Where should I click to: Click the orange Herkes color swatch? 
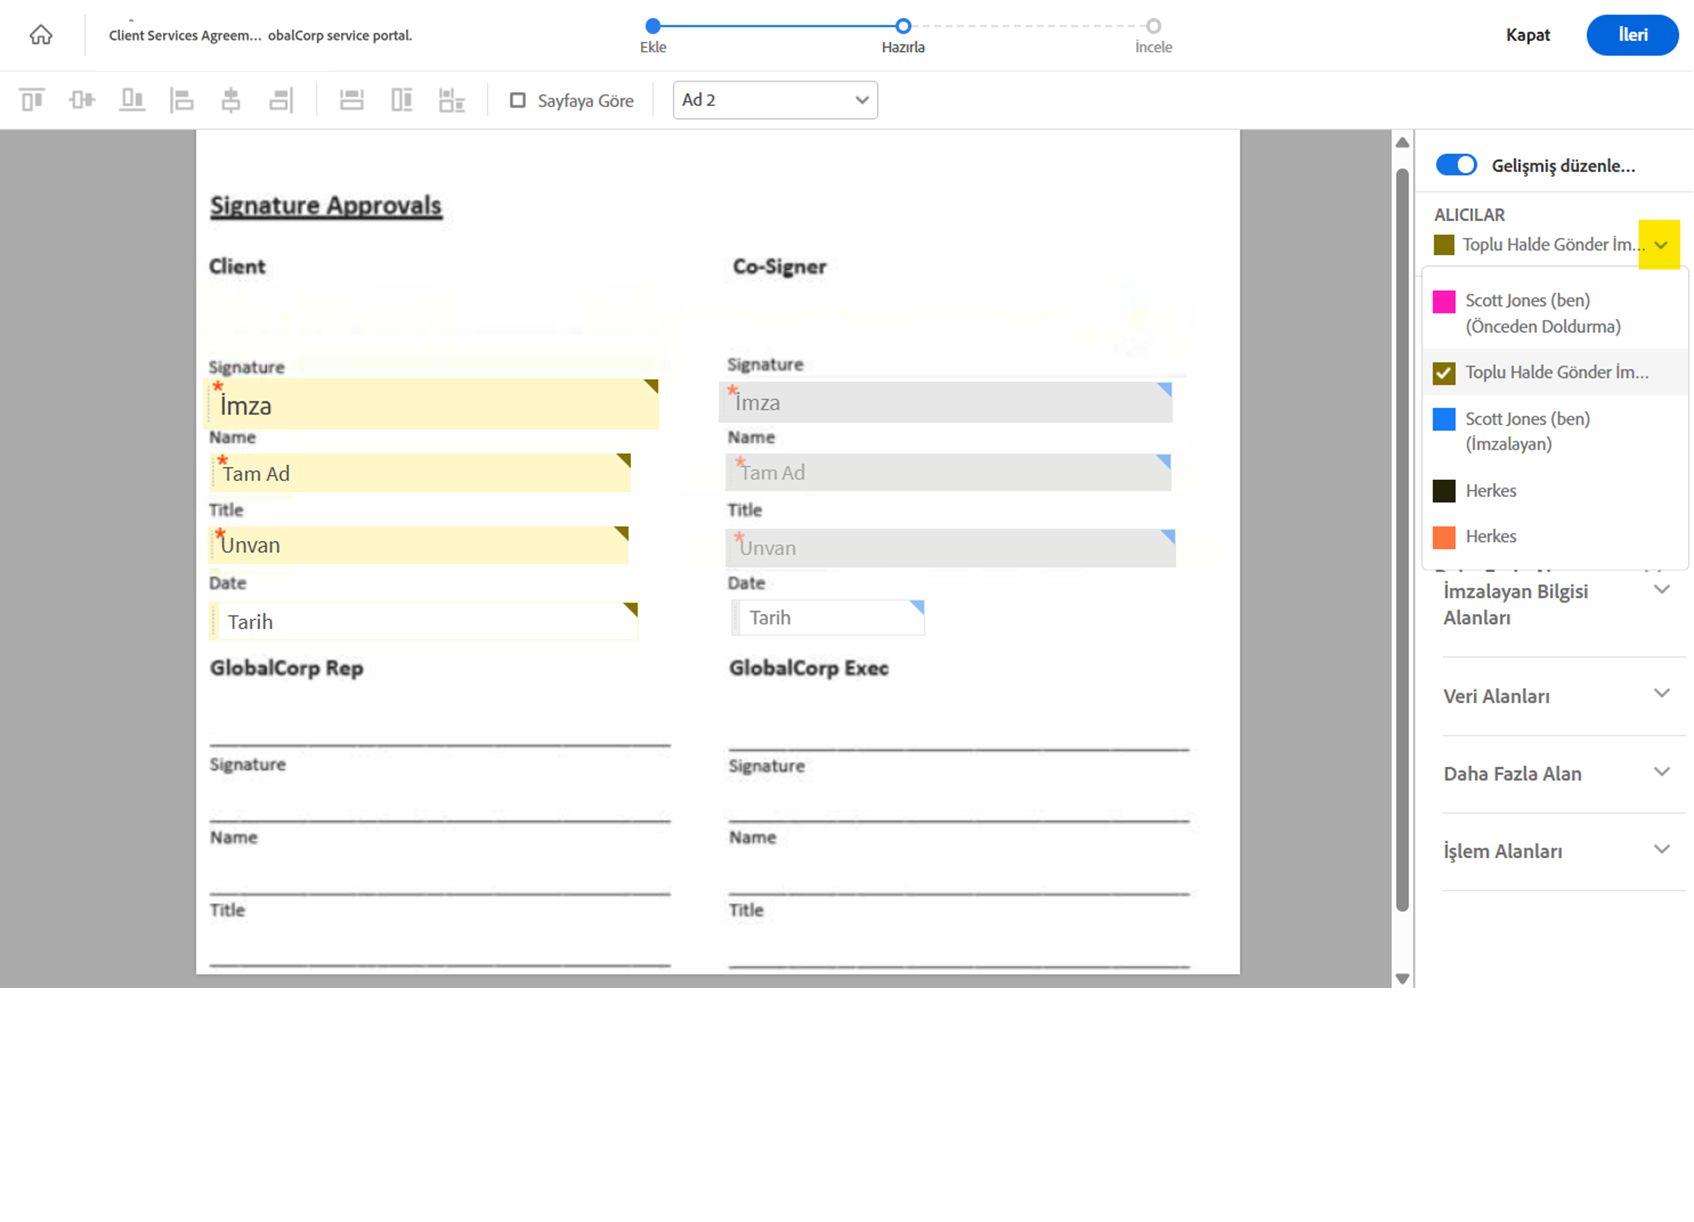tap(1444, 537)
